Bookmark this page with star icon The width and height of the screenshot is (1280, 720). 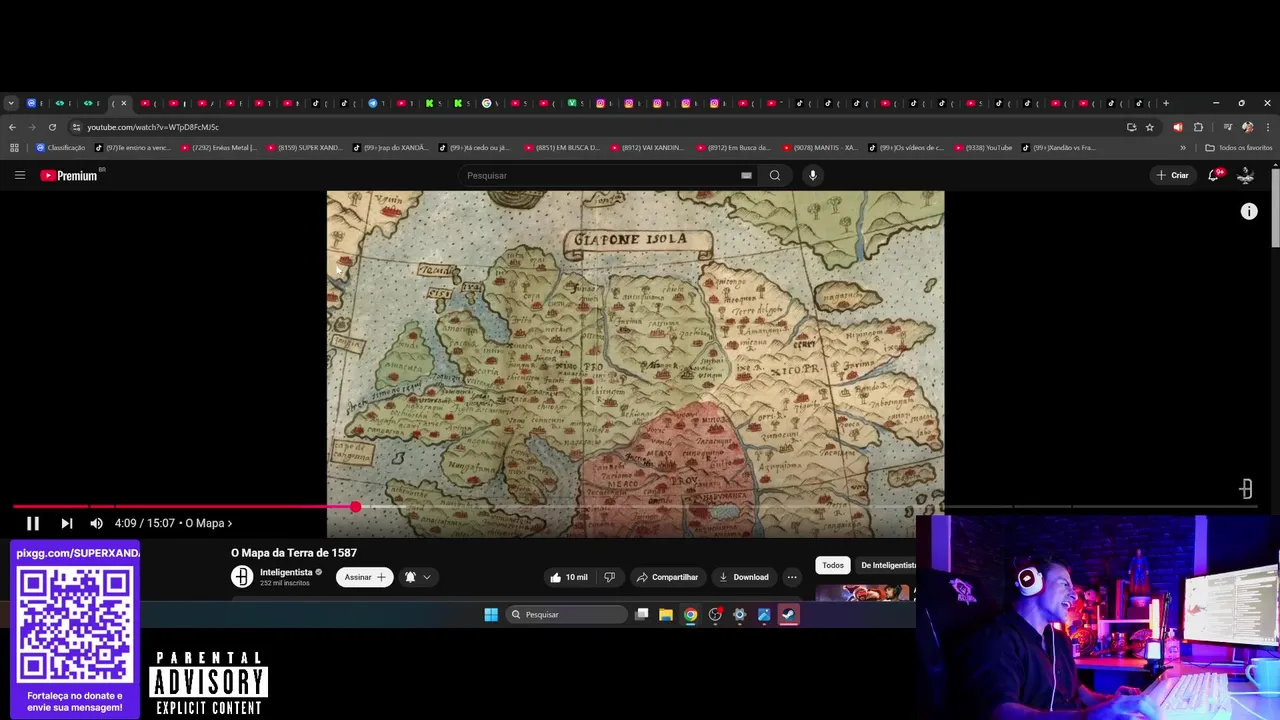1150,127
